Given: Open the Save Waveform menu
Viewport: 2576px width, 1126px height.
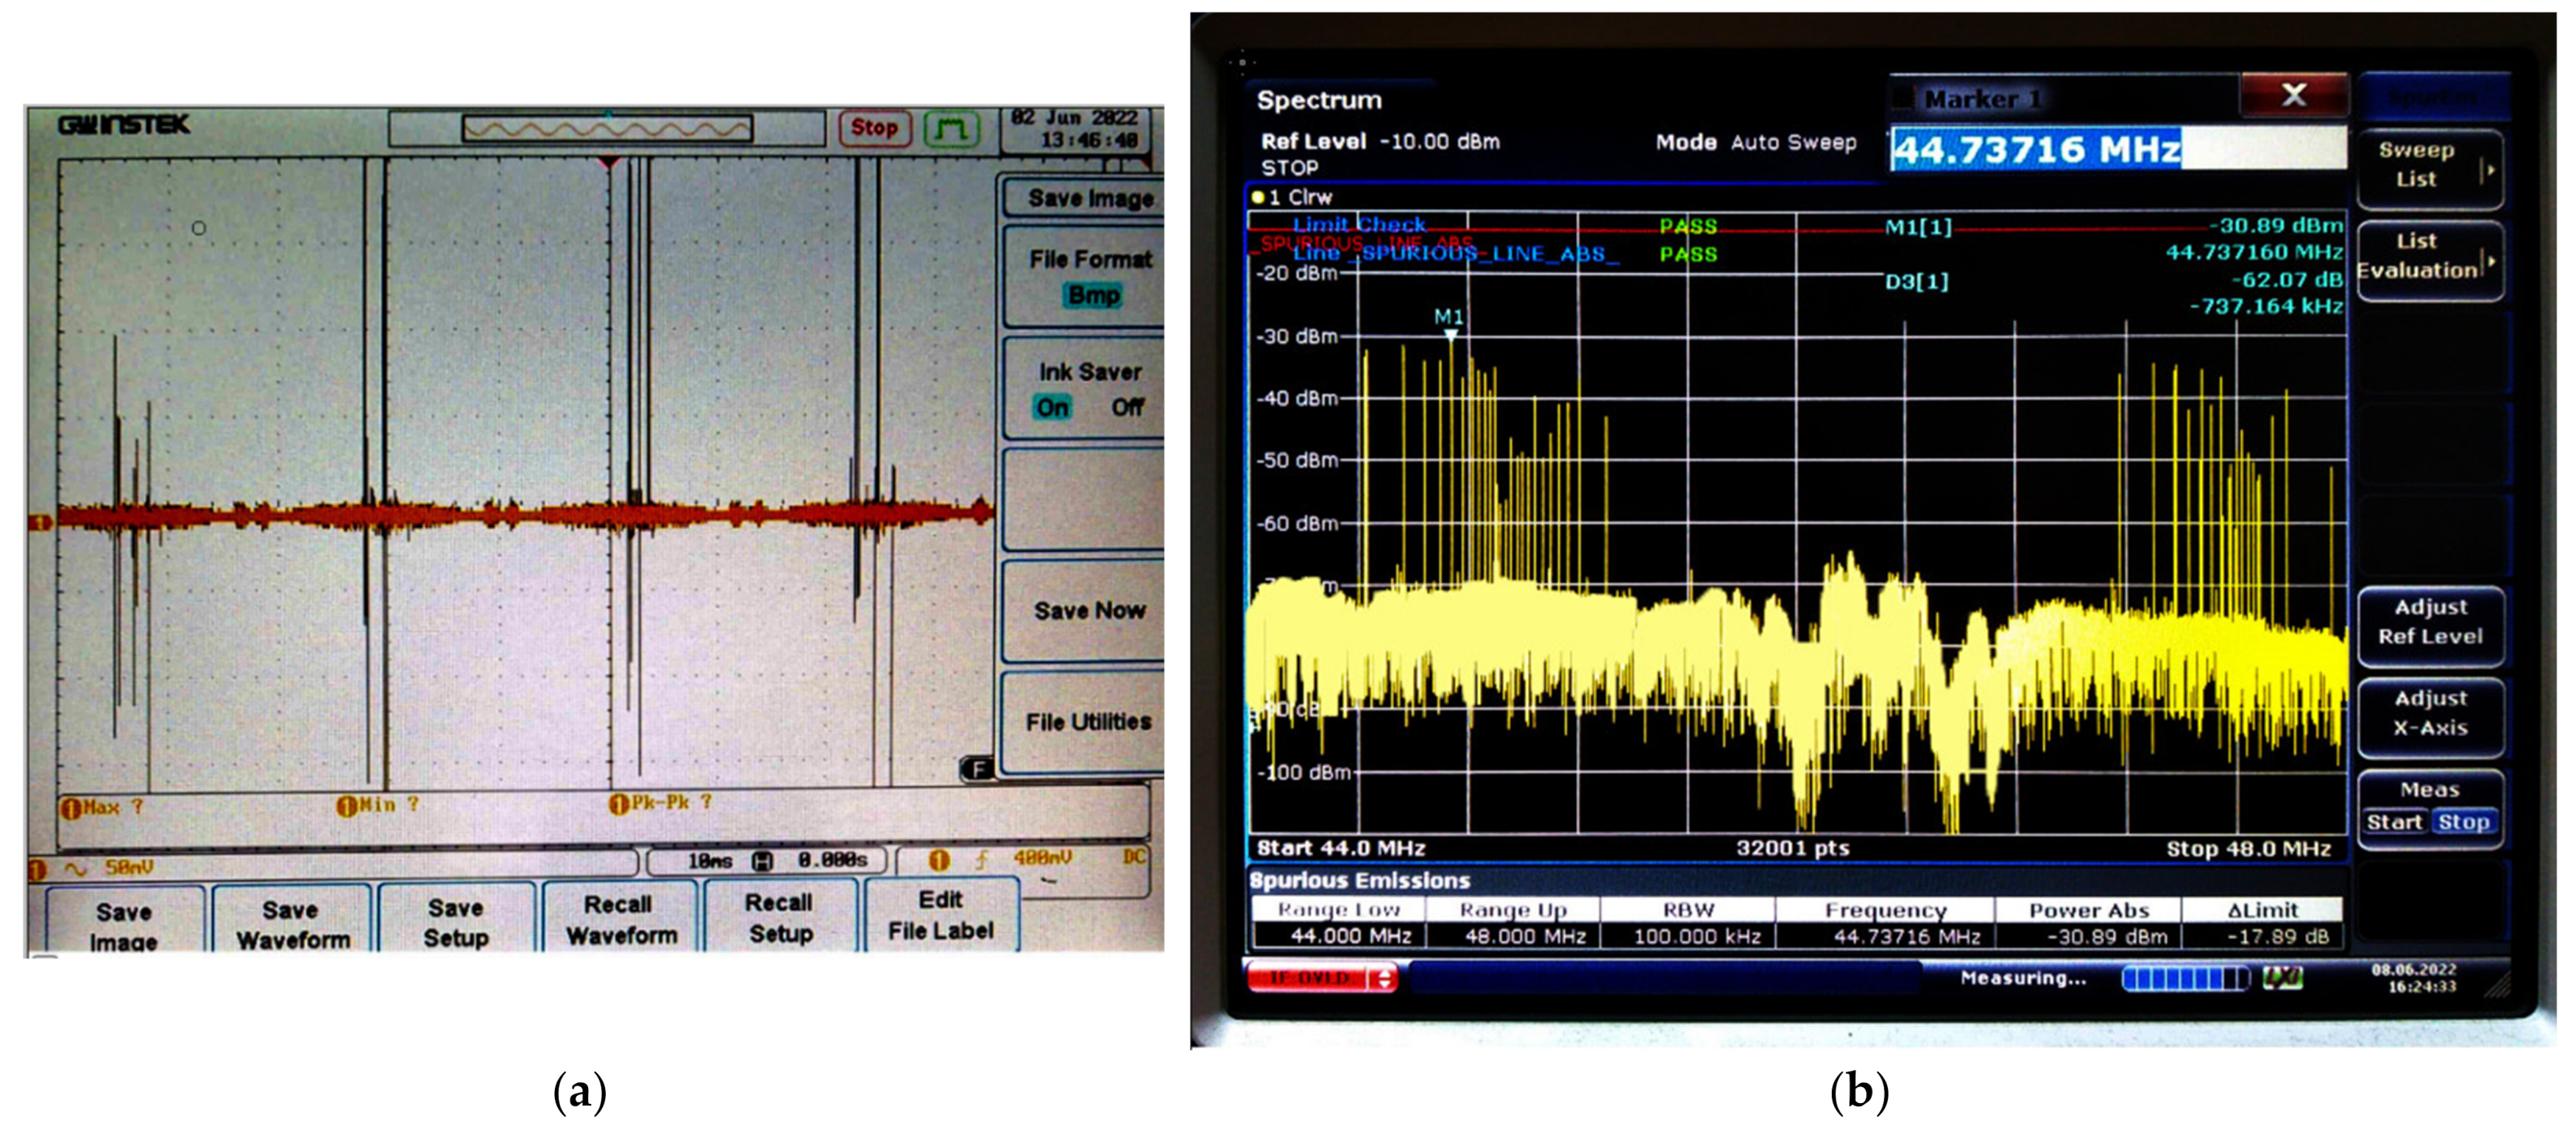Looking at the screenshot, I should pos(292,924).
